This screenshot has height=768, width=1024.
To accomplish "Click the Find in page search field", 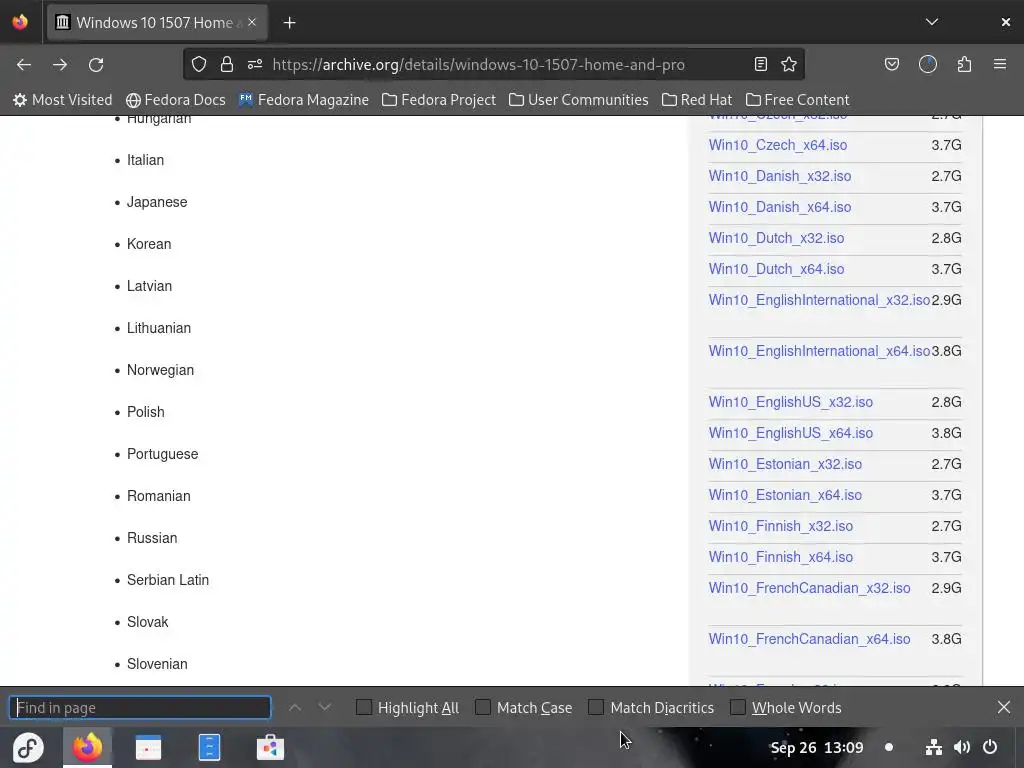I will [x=140, y=708].
